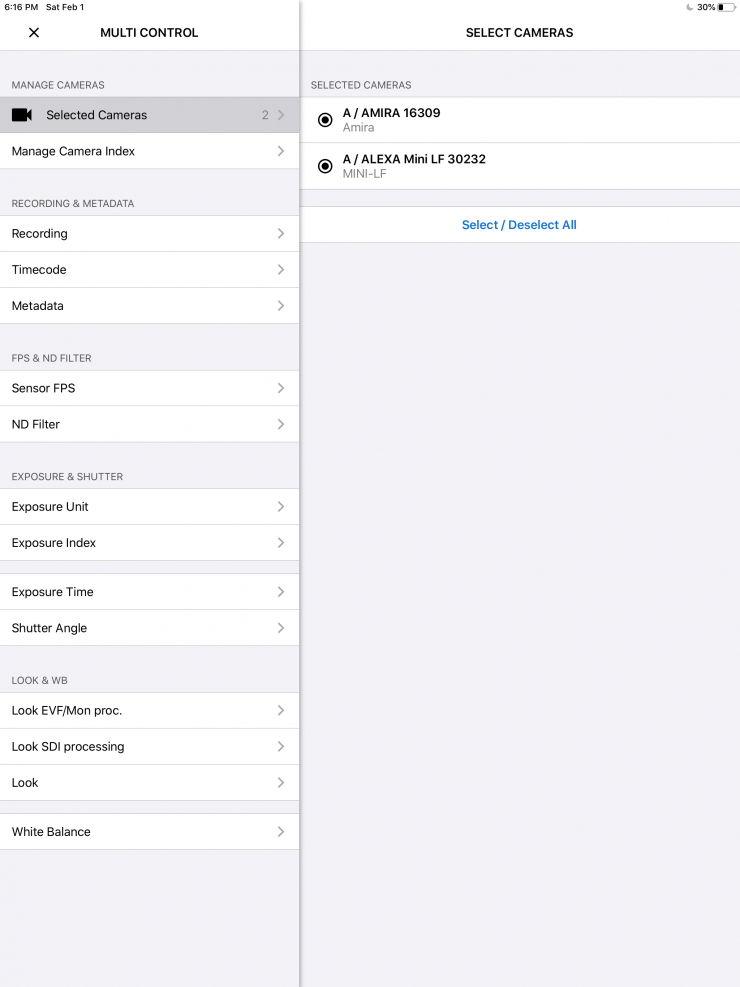This screenshot has width=740, height=987.
Task: Open White Balance settings
Action: pyautogui.click(x=149, y=832)
